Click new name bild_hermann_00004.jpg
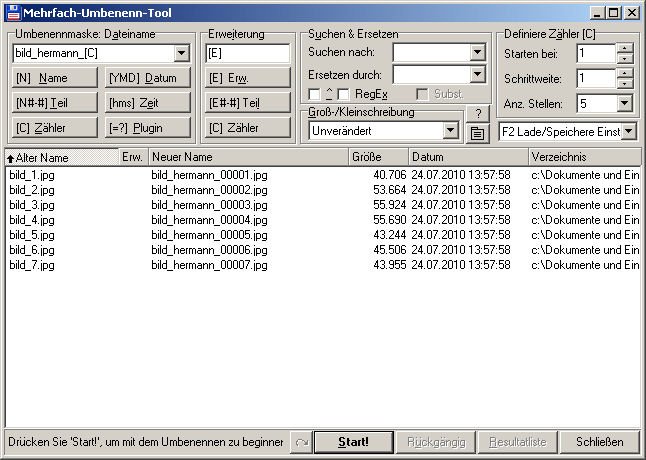 (209, 220)
